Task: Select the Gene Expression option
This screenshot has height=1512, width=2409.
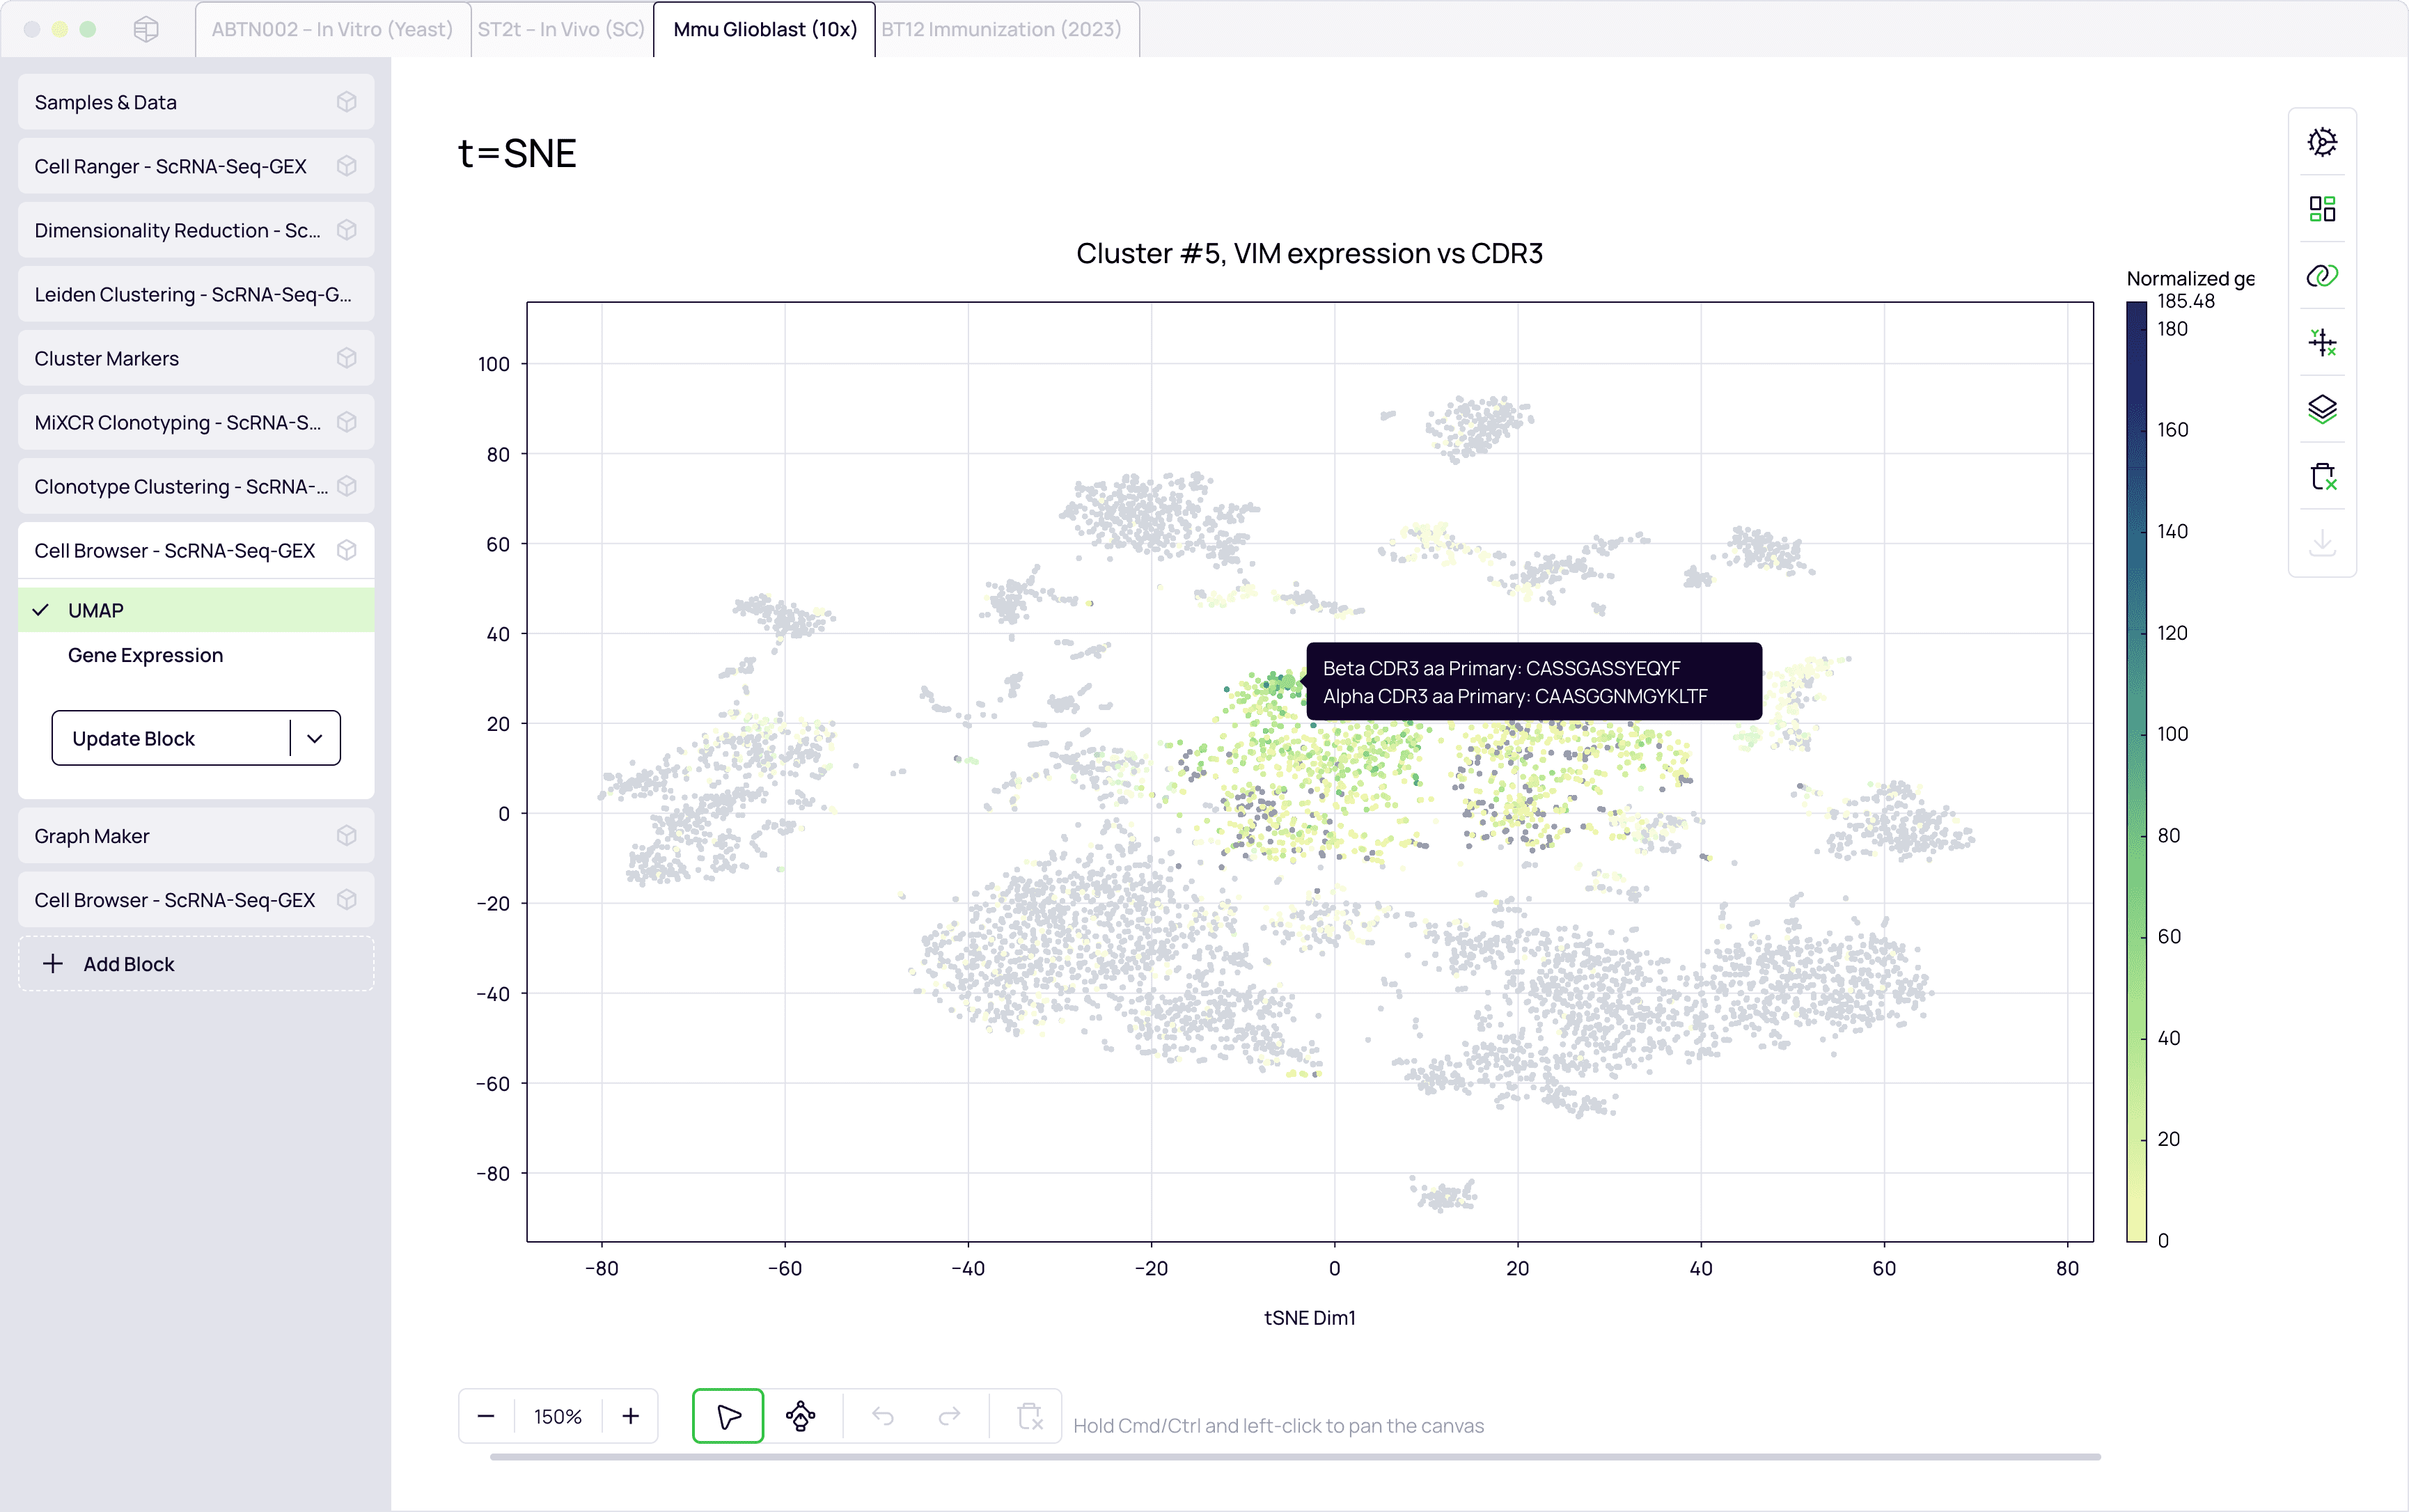Action: [145, 655]
